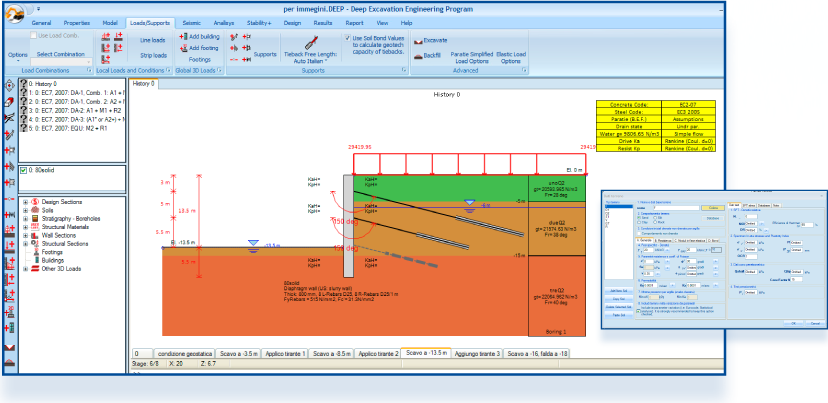The image size is (828, 403).
Task: Click the yellow Colore swatch button in soil dialog
Action: (x=713, y=208)
